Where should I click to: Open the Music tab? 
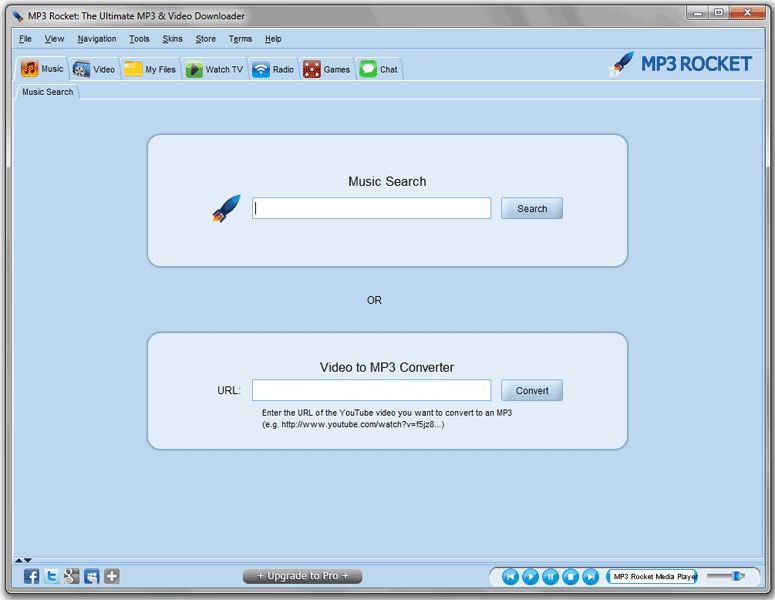43,69
